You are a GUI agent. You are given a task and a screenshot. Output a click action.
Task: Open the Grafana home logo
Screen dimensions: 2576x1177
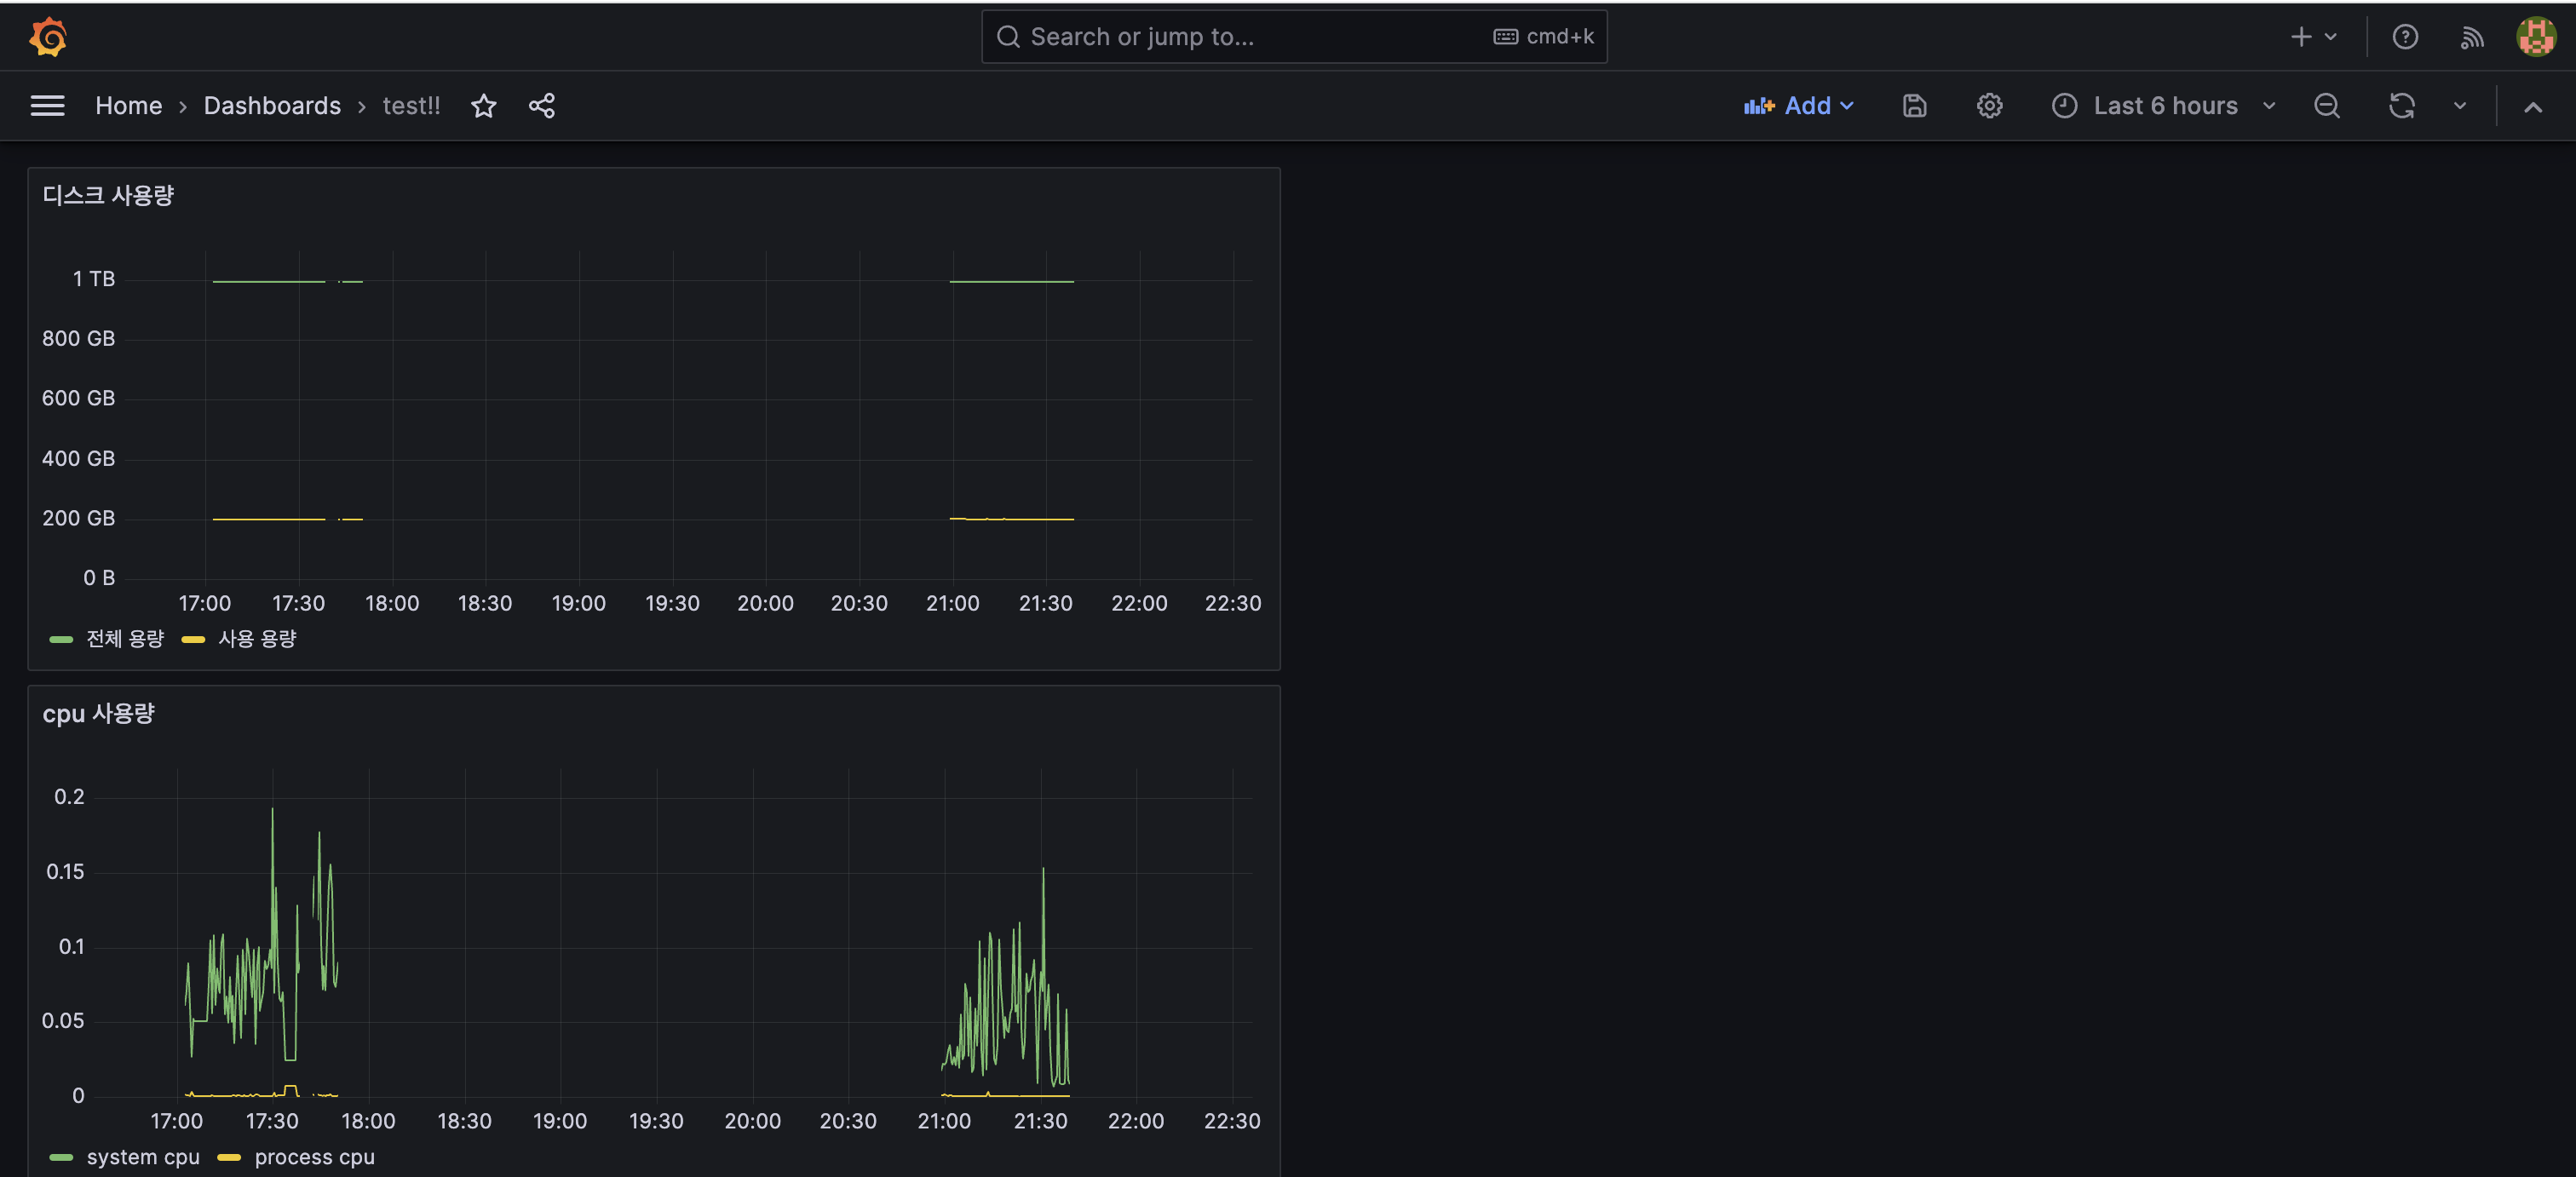pos(47,37)
